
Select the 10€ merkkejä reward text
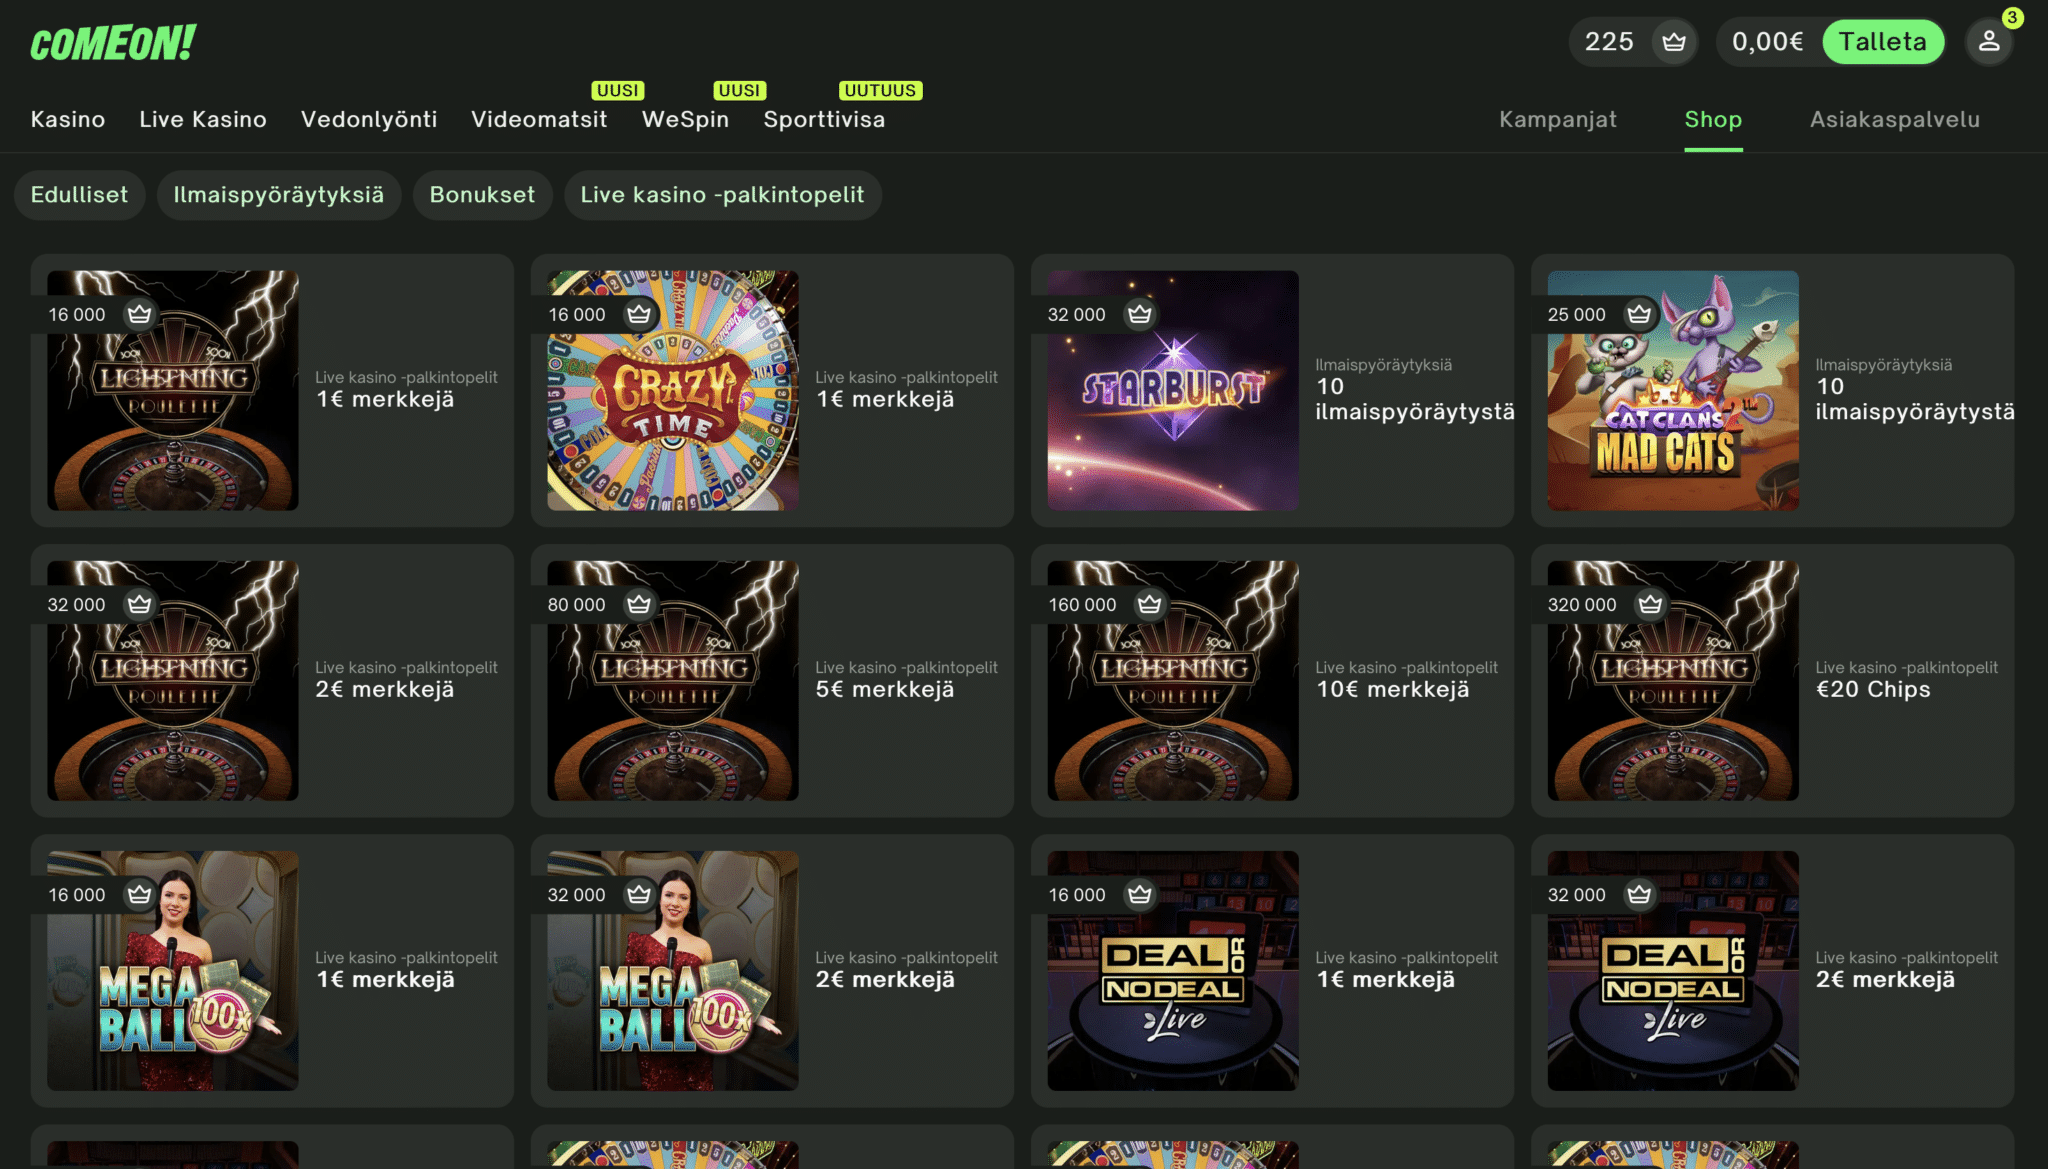click(1393, 690)
